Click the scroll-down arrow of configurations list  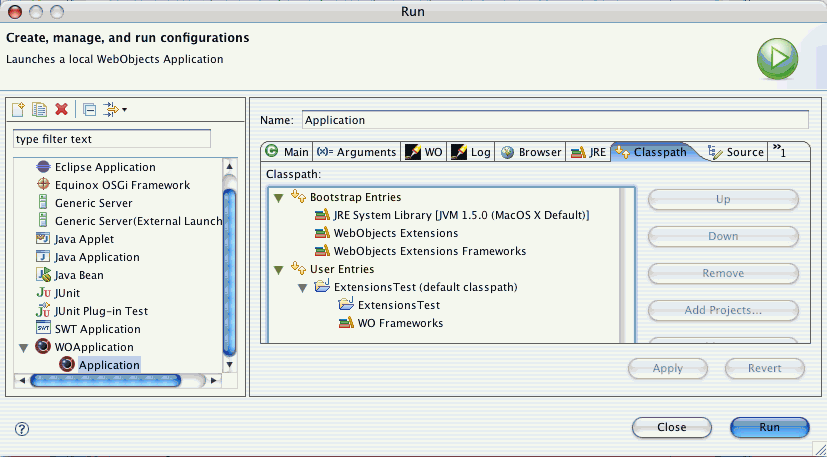[x=229, y=364]
